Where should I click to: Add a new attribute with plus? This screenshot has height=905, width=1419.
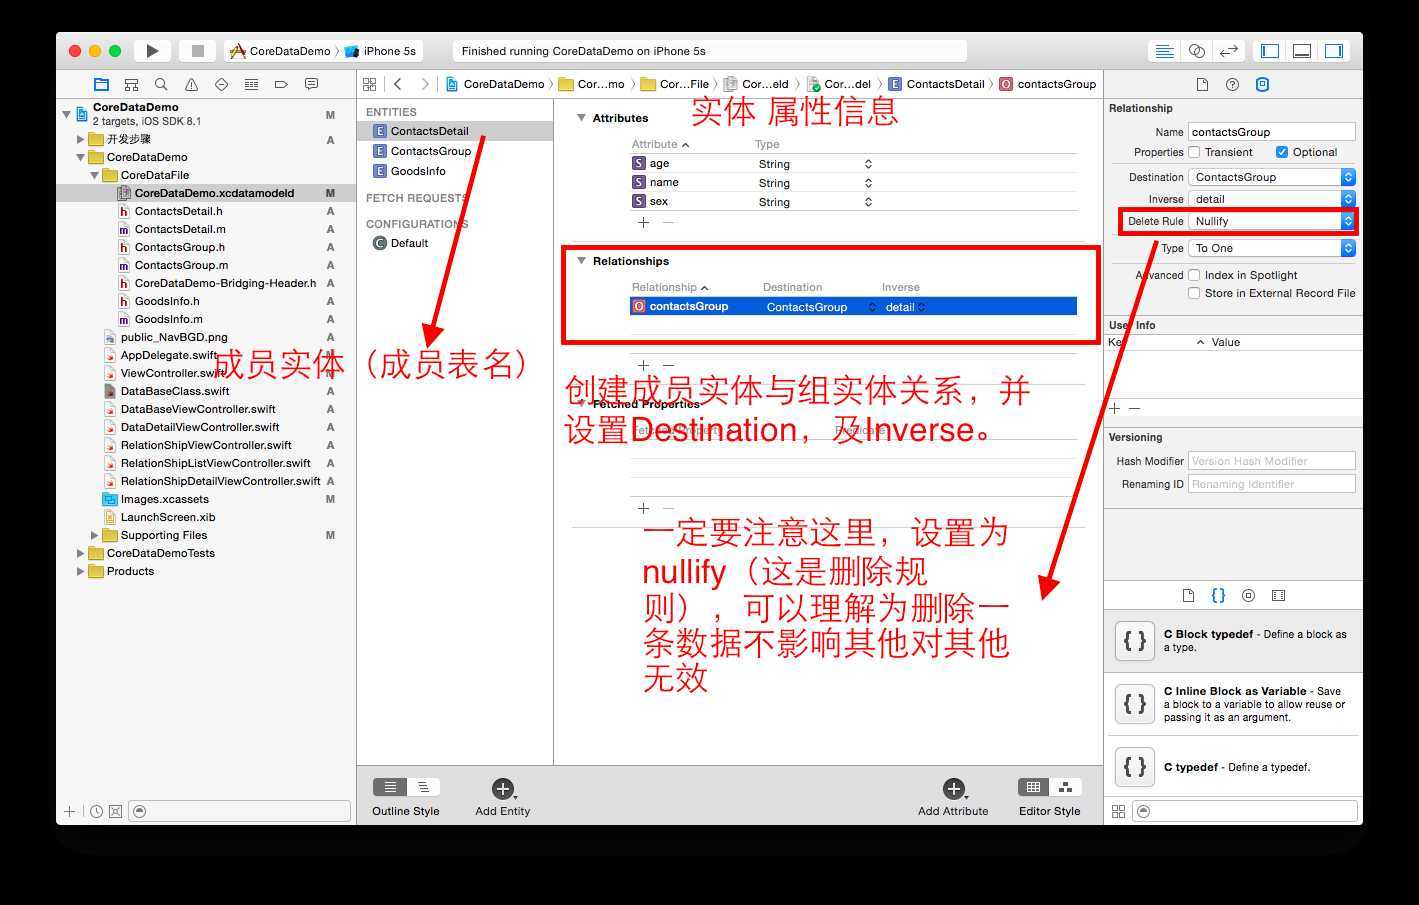tap(643, 222)
